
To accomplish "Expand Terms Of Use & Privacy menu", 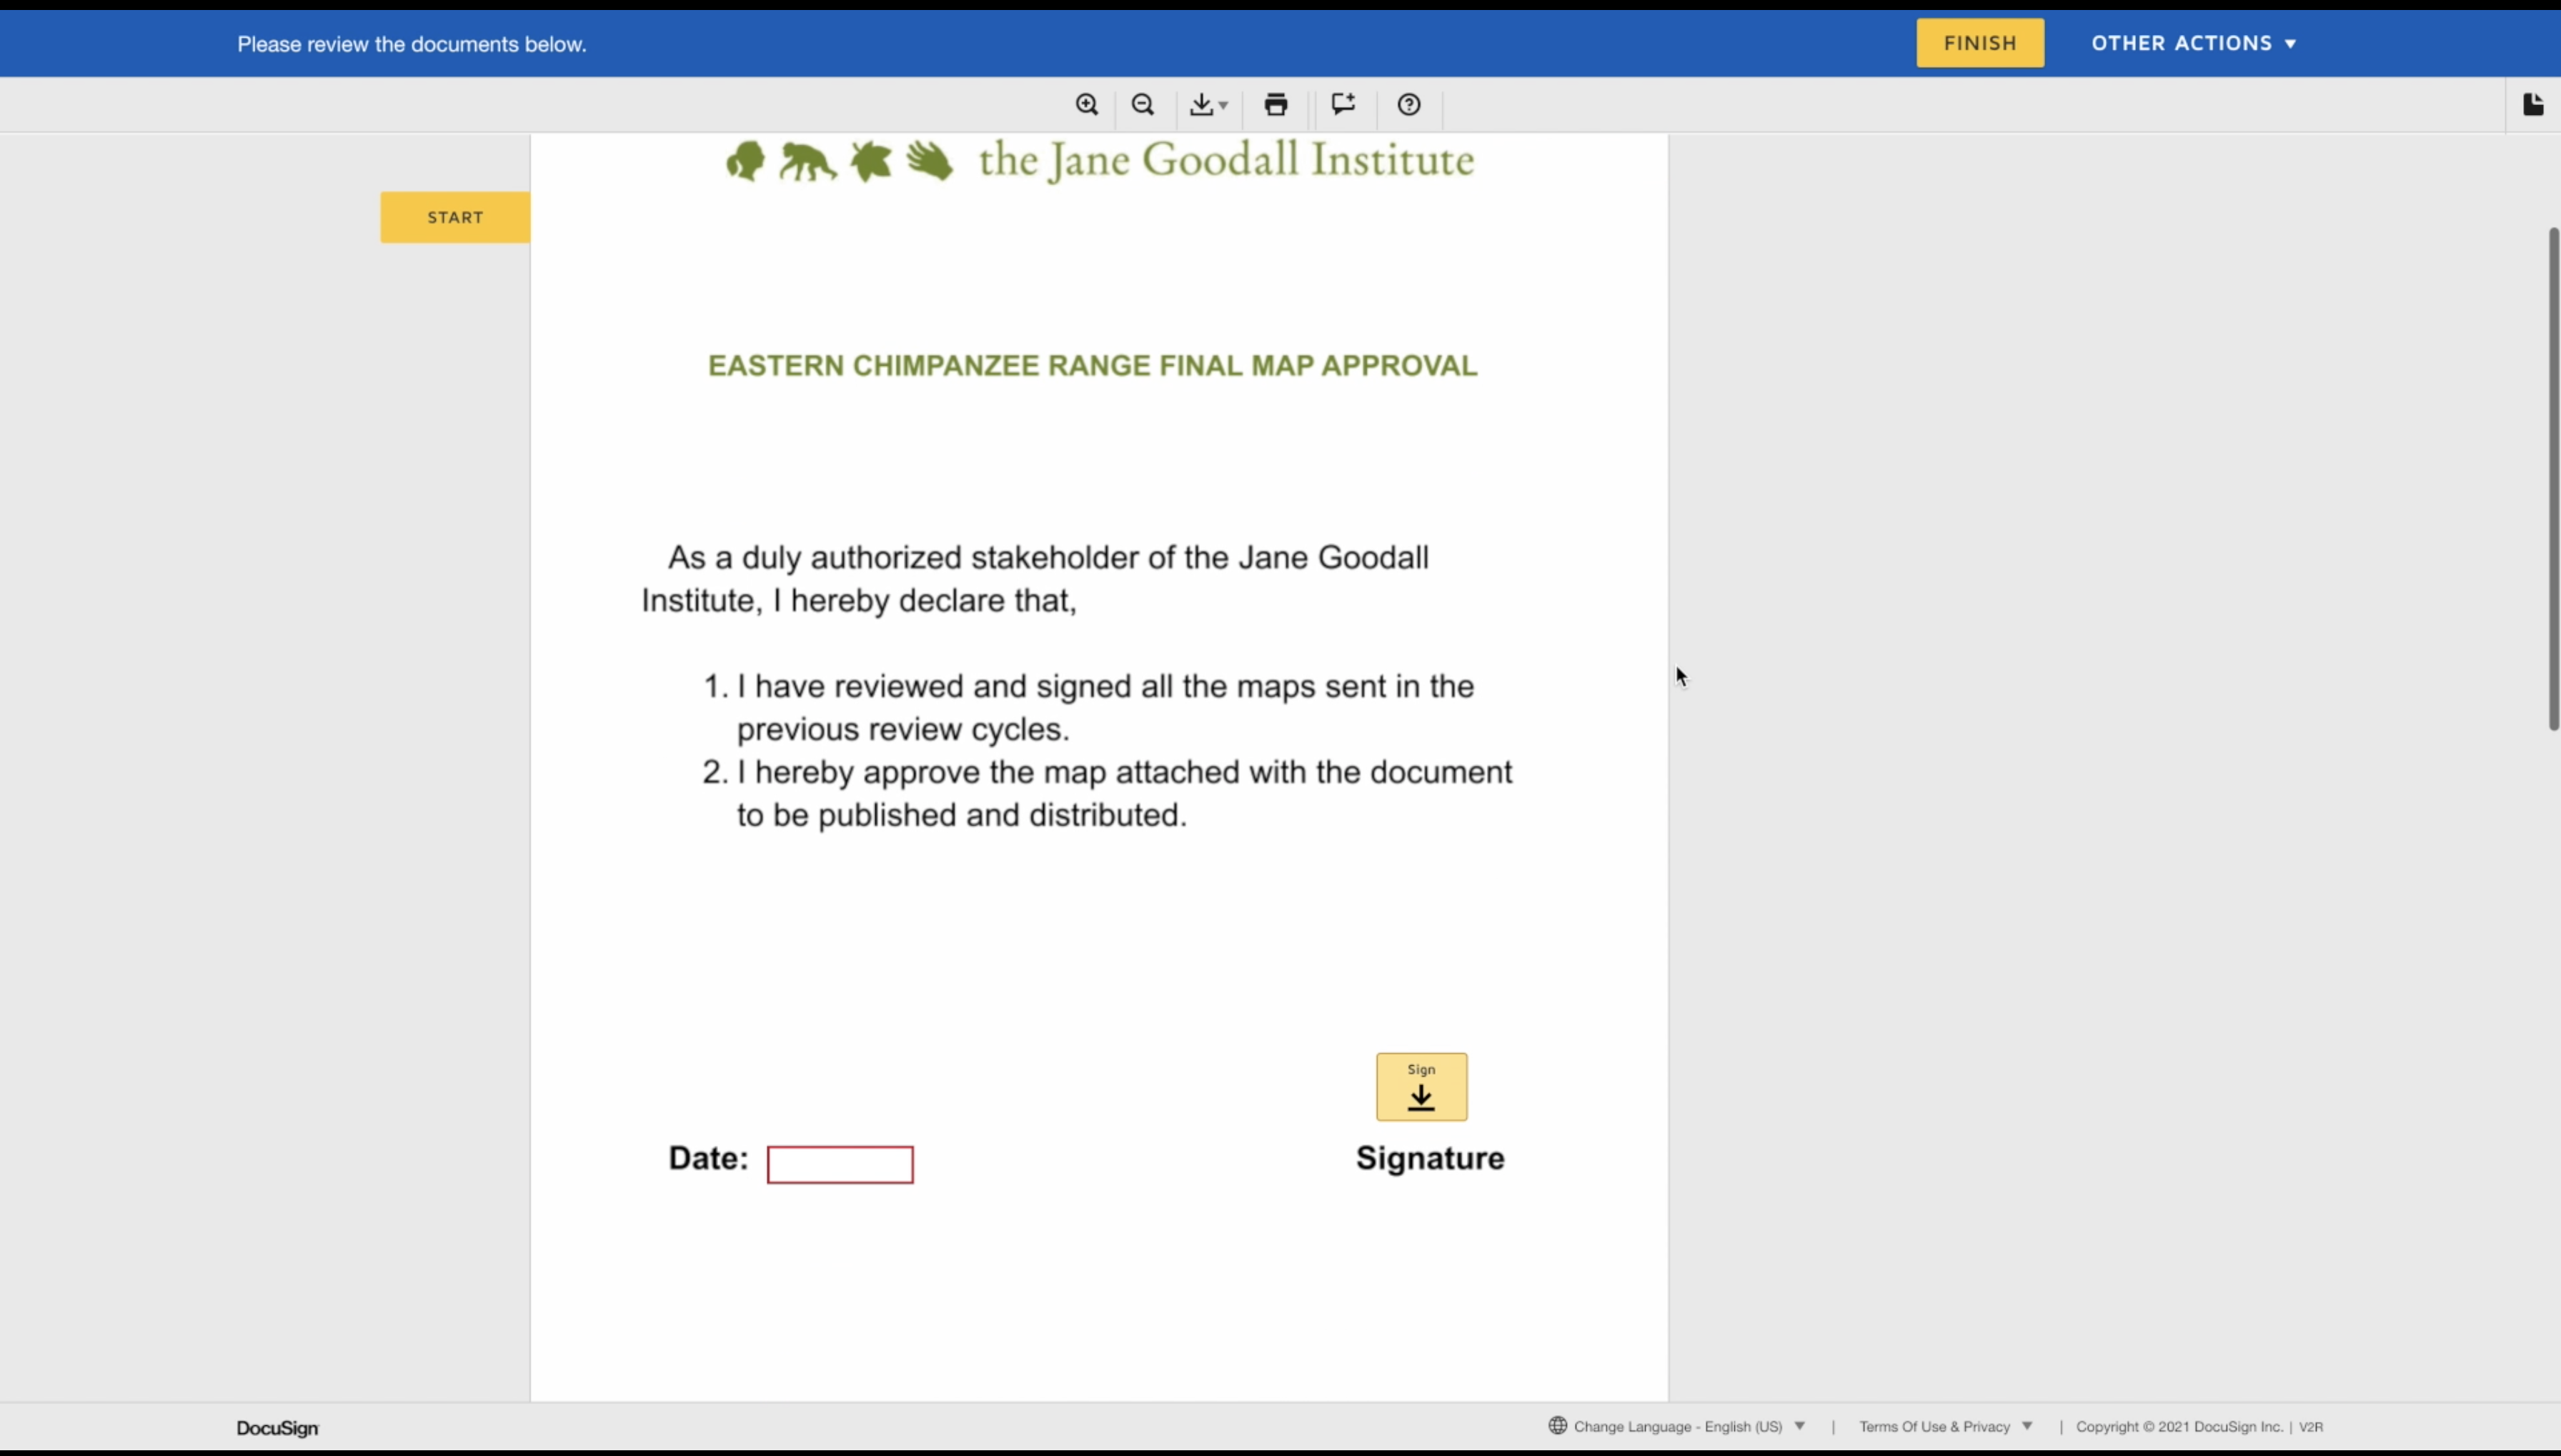I will coord(1945,1427).
